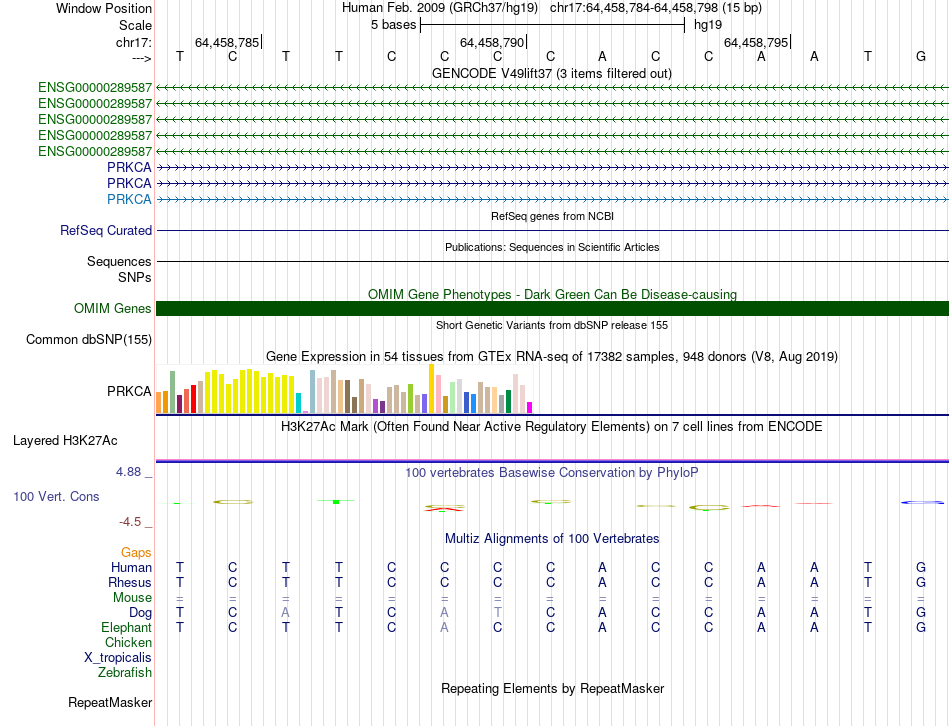Open Repeating Elements by RepeatMasker title
950x726 pixels.
pos(552,689)
